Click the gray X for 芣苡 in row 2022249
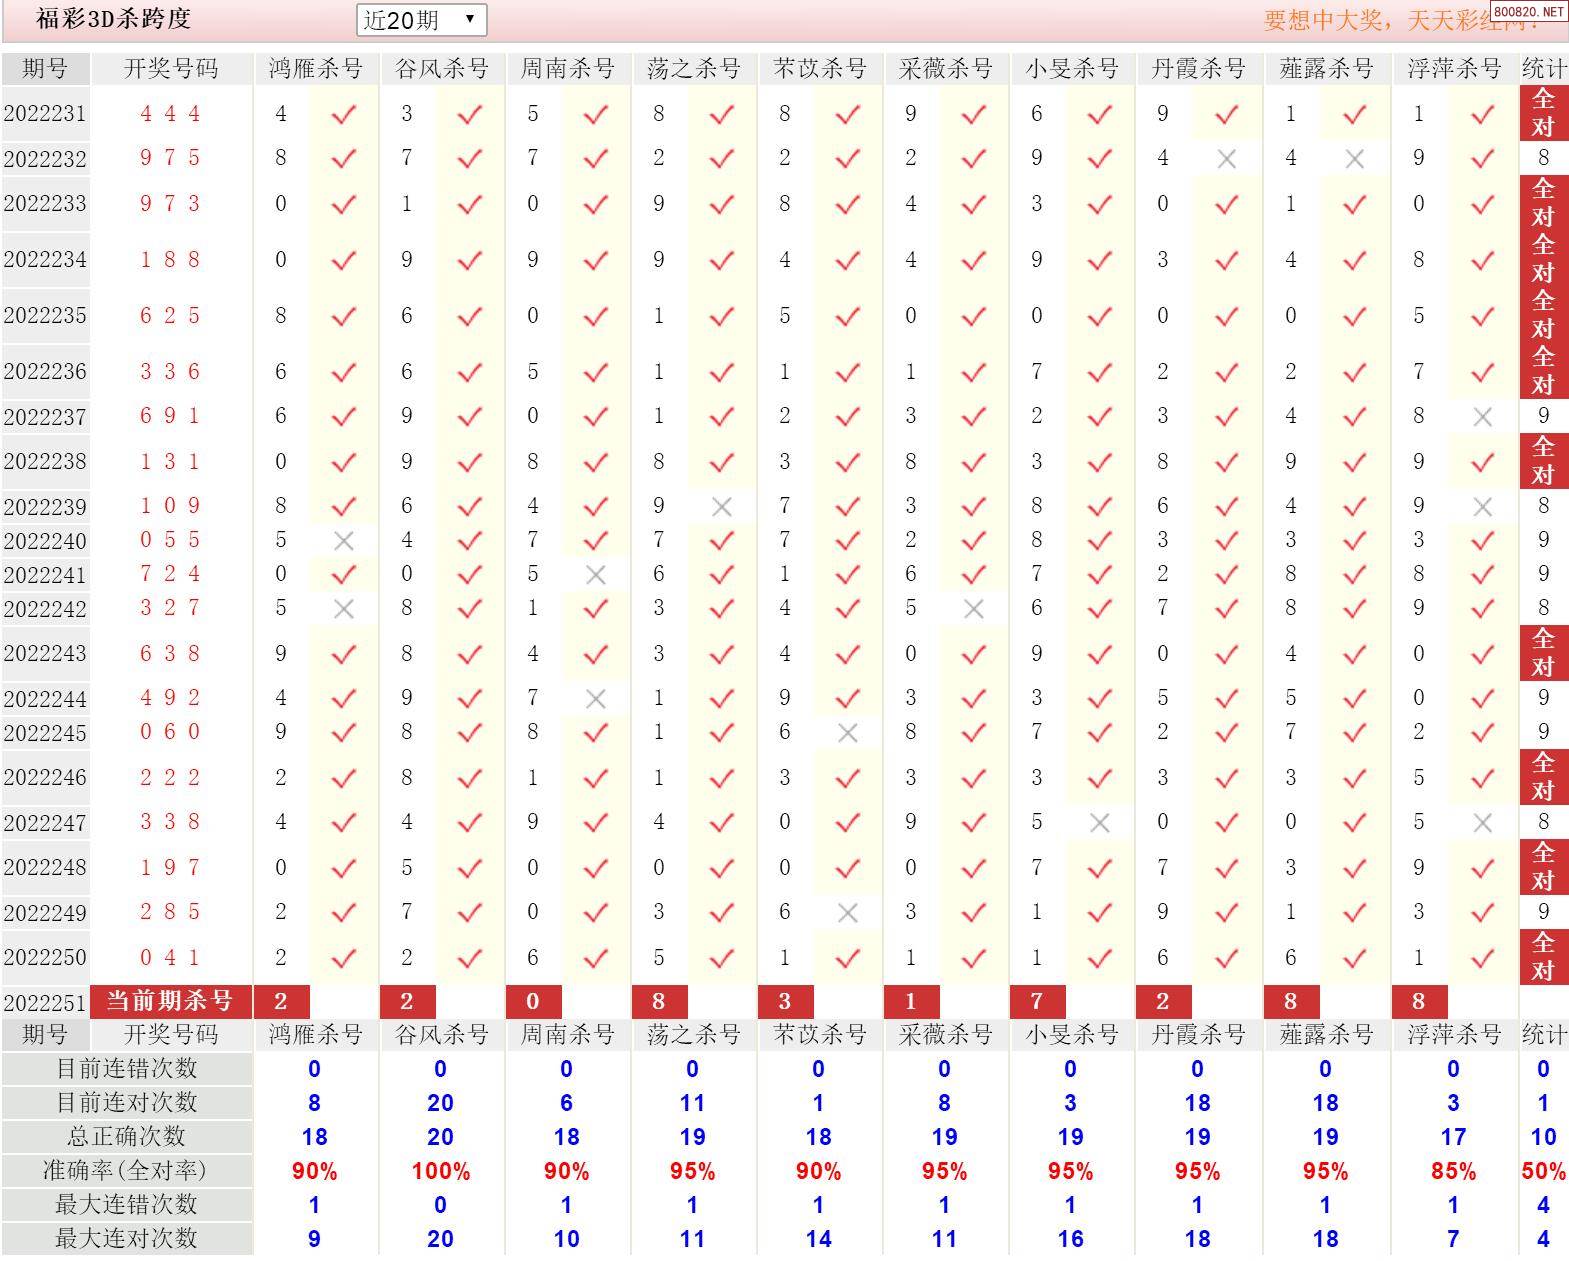Image resolution: width=1569 pixels, height=1261 pixels. (847, 913)
